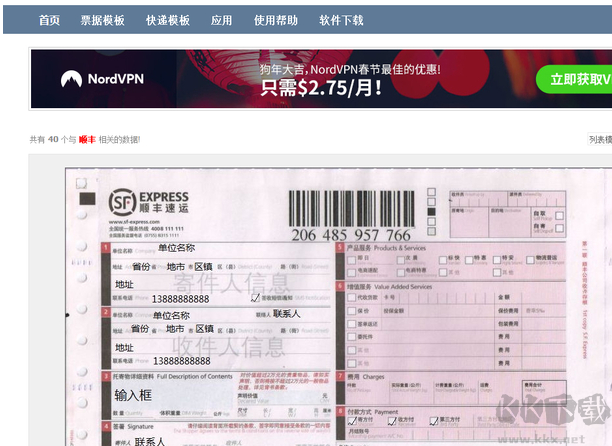Toggle the 寄方付 payment checkbox
The image size is (612, 446).
(x=352, y=420)
